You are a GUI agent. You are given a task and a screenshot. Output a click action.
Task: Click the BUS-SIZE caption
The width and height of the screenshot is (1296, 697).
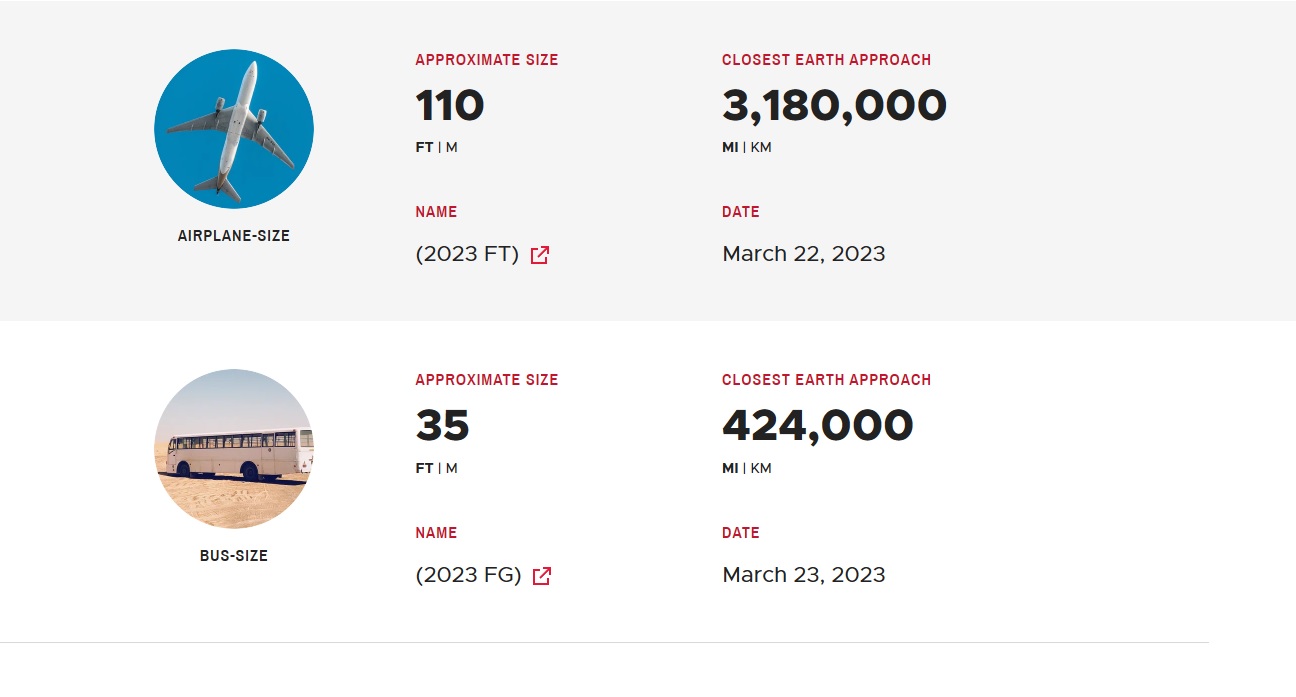234,556
